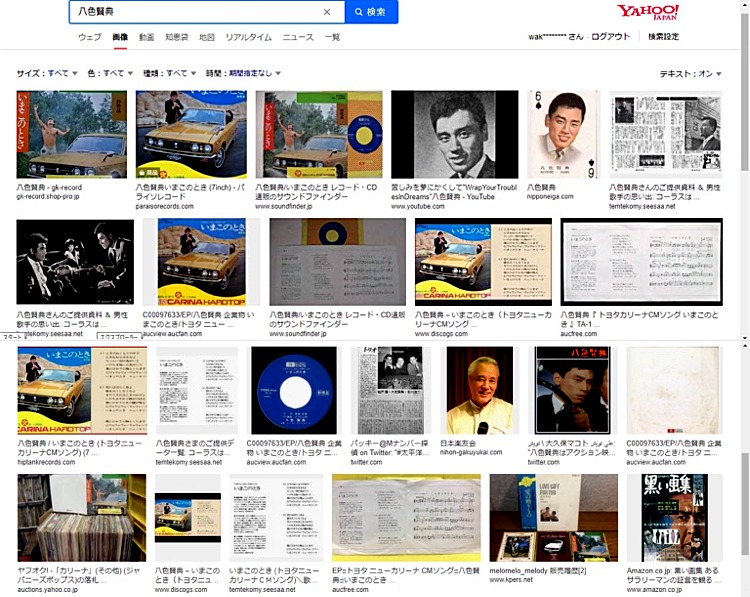The image size is (750, 597).
Task: Open the 知恵袋 tab
Action: 176,37
